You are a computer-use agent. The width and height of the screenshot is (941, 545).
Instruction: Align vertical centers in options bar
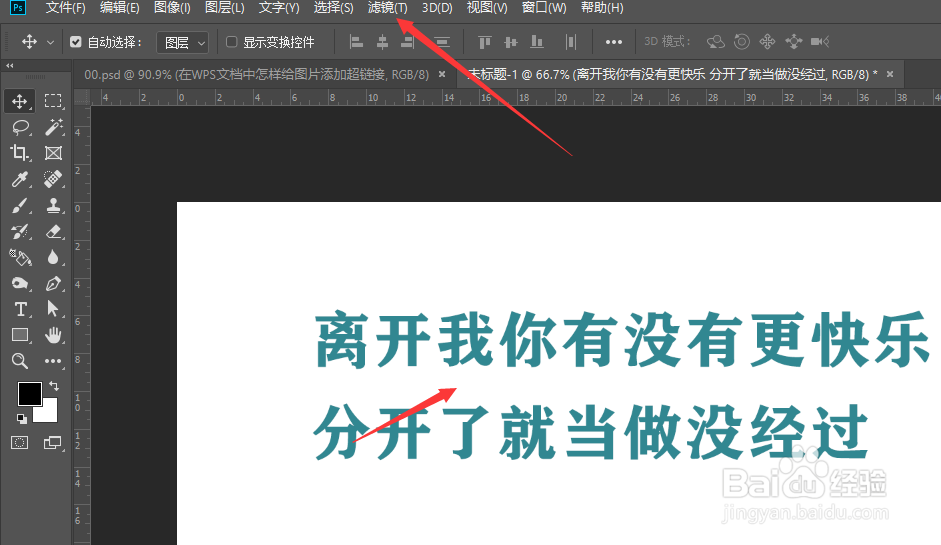(511, 42)
